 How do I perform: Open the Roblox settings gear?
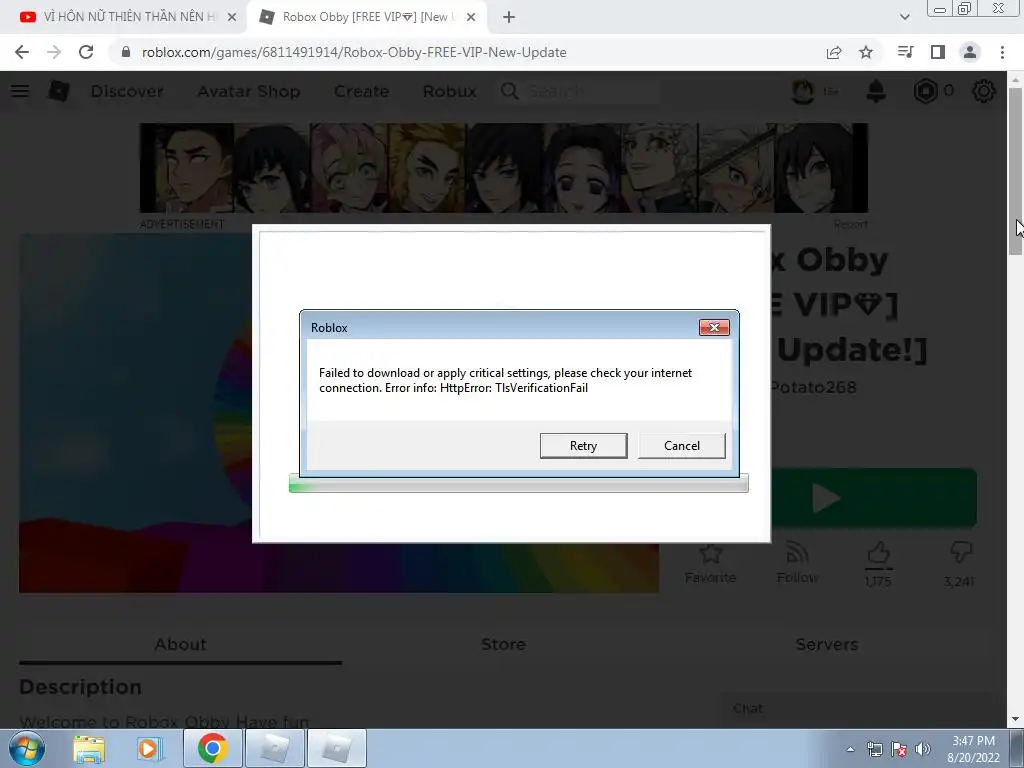[x=984, y=91]
